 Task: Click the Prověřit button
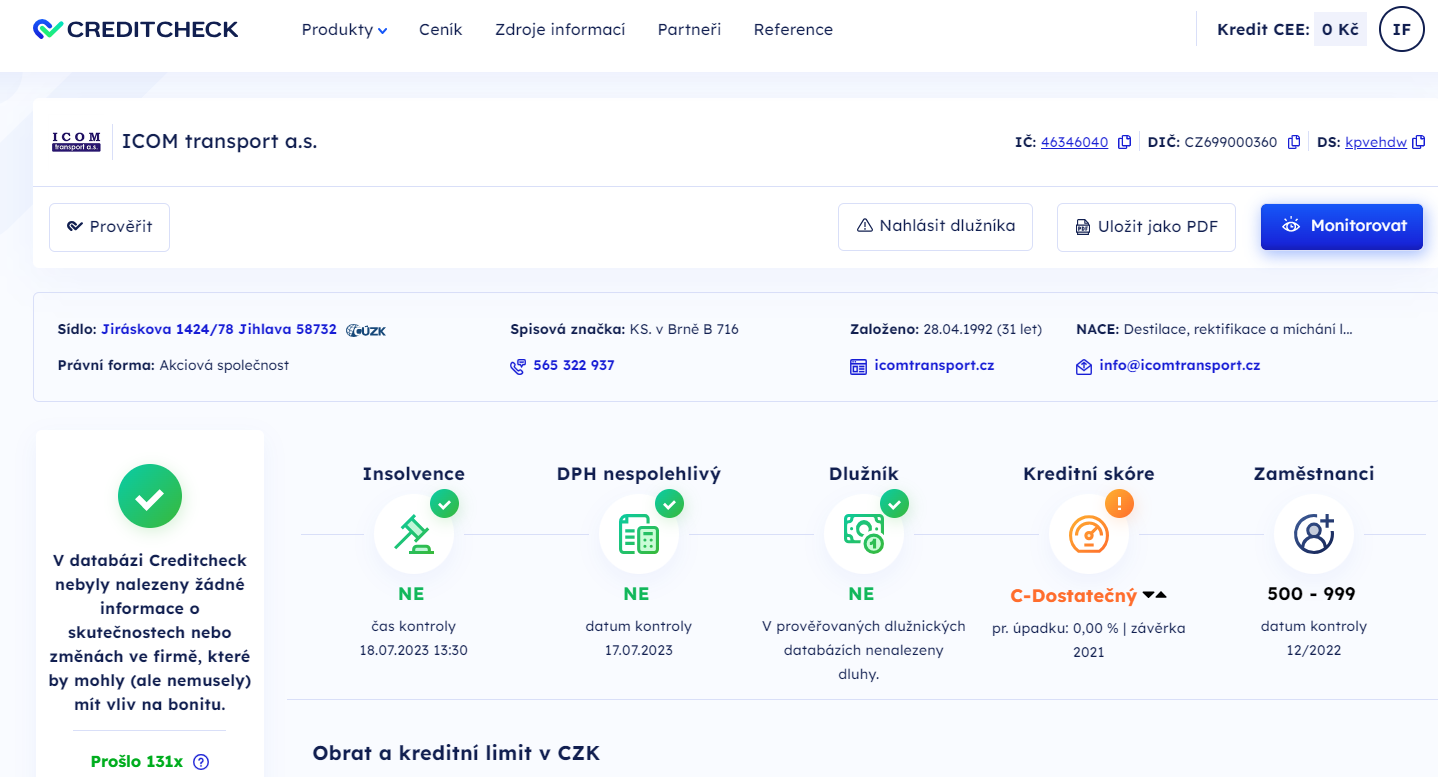click(x=109, y=227)
